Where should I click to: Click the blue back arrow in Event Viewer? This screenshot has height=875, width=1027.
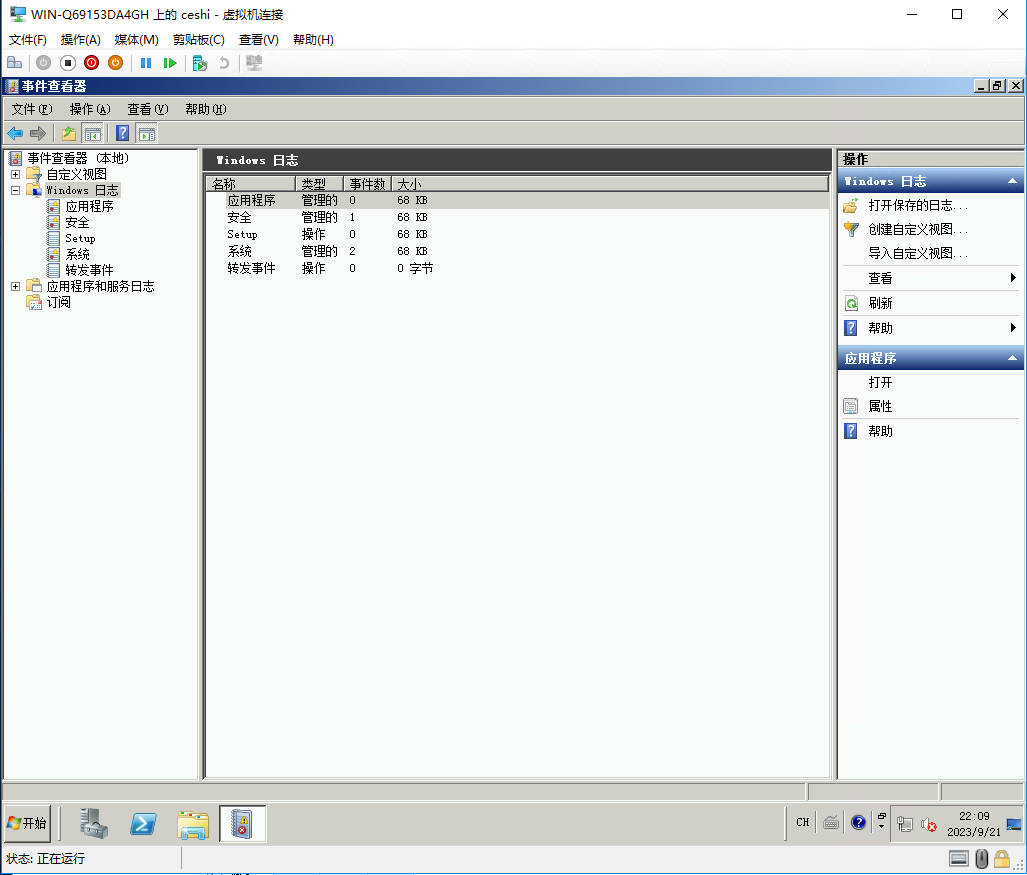pyautogui.click(x=15, y=133)
